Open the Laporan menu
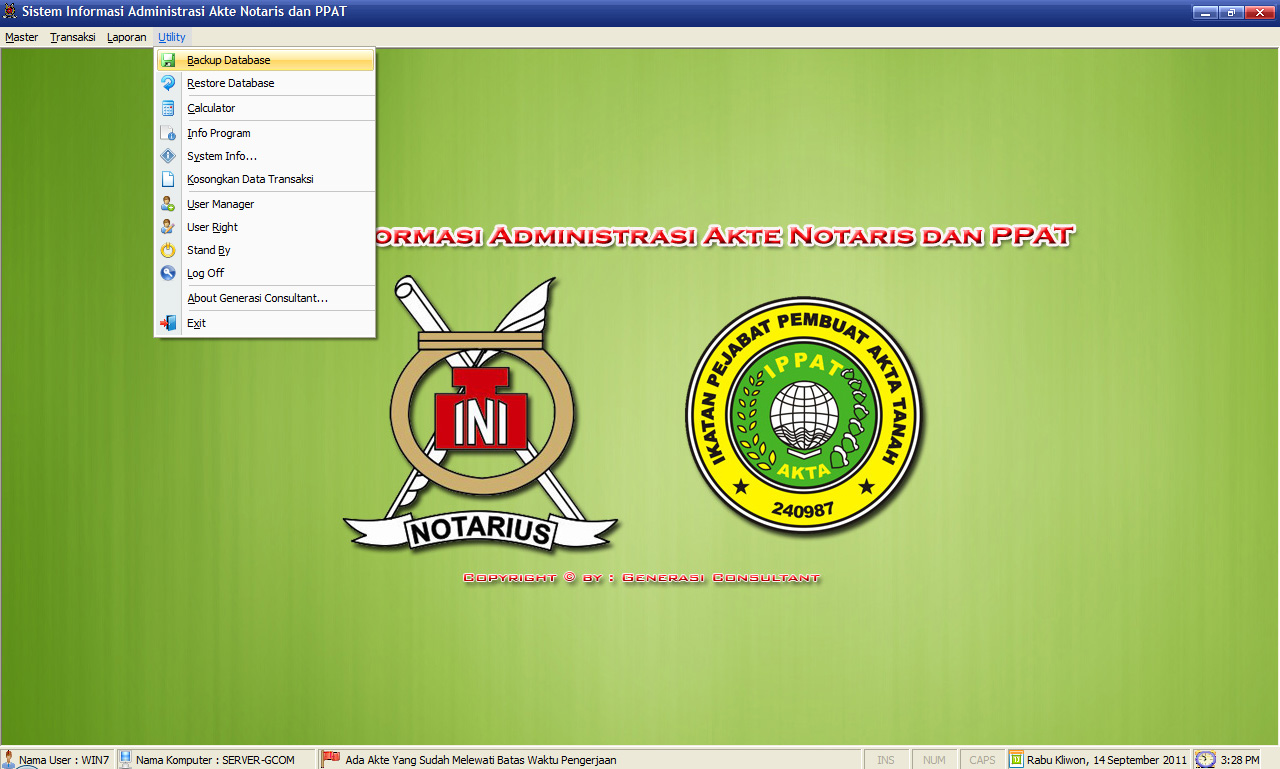1280x769 pixels. (x=127, y=37)
